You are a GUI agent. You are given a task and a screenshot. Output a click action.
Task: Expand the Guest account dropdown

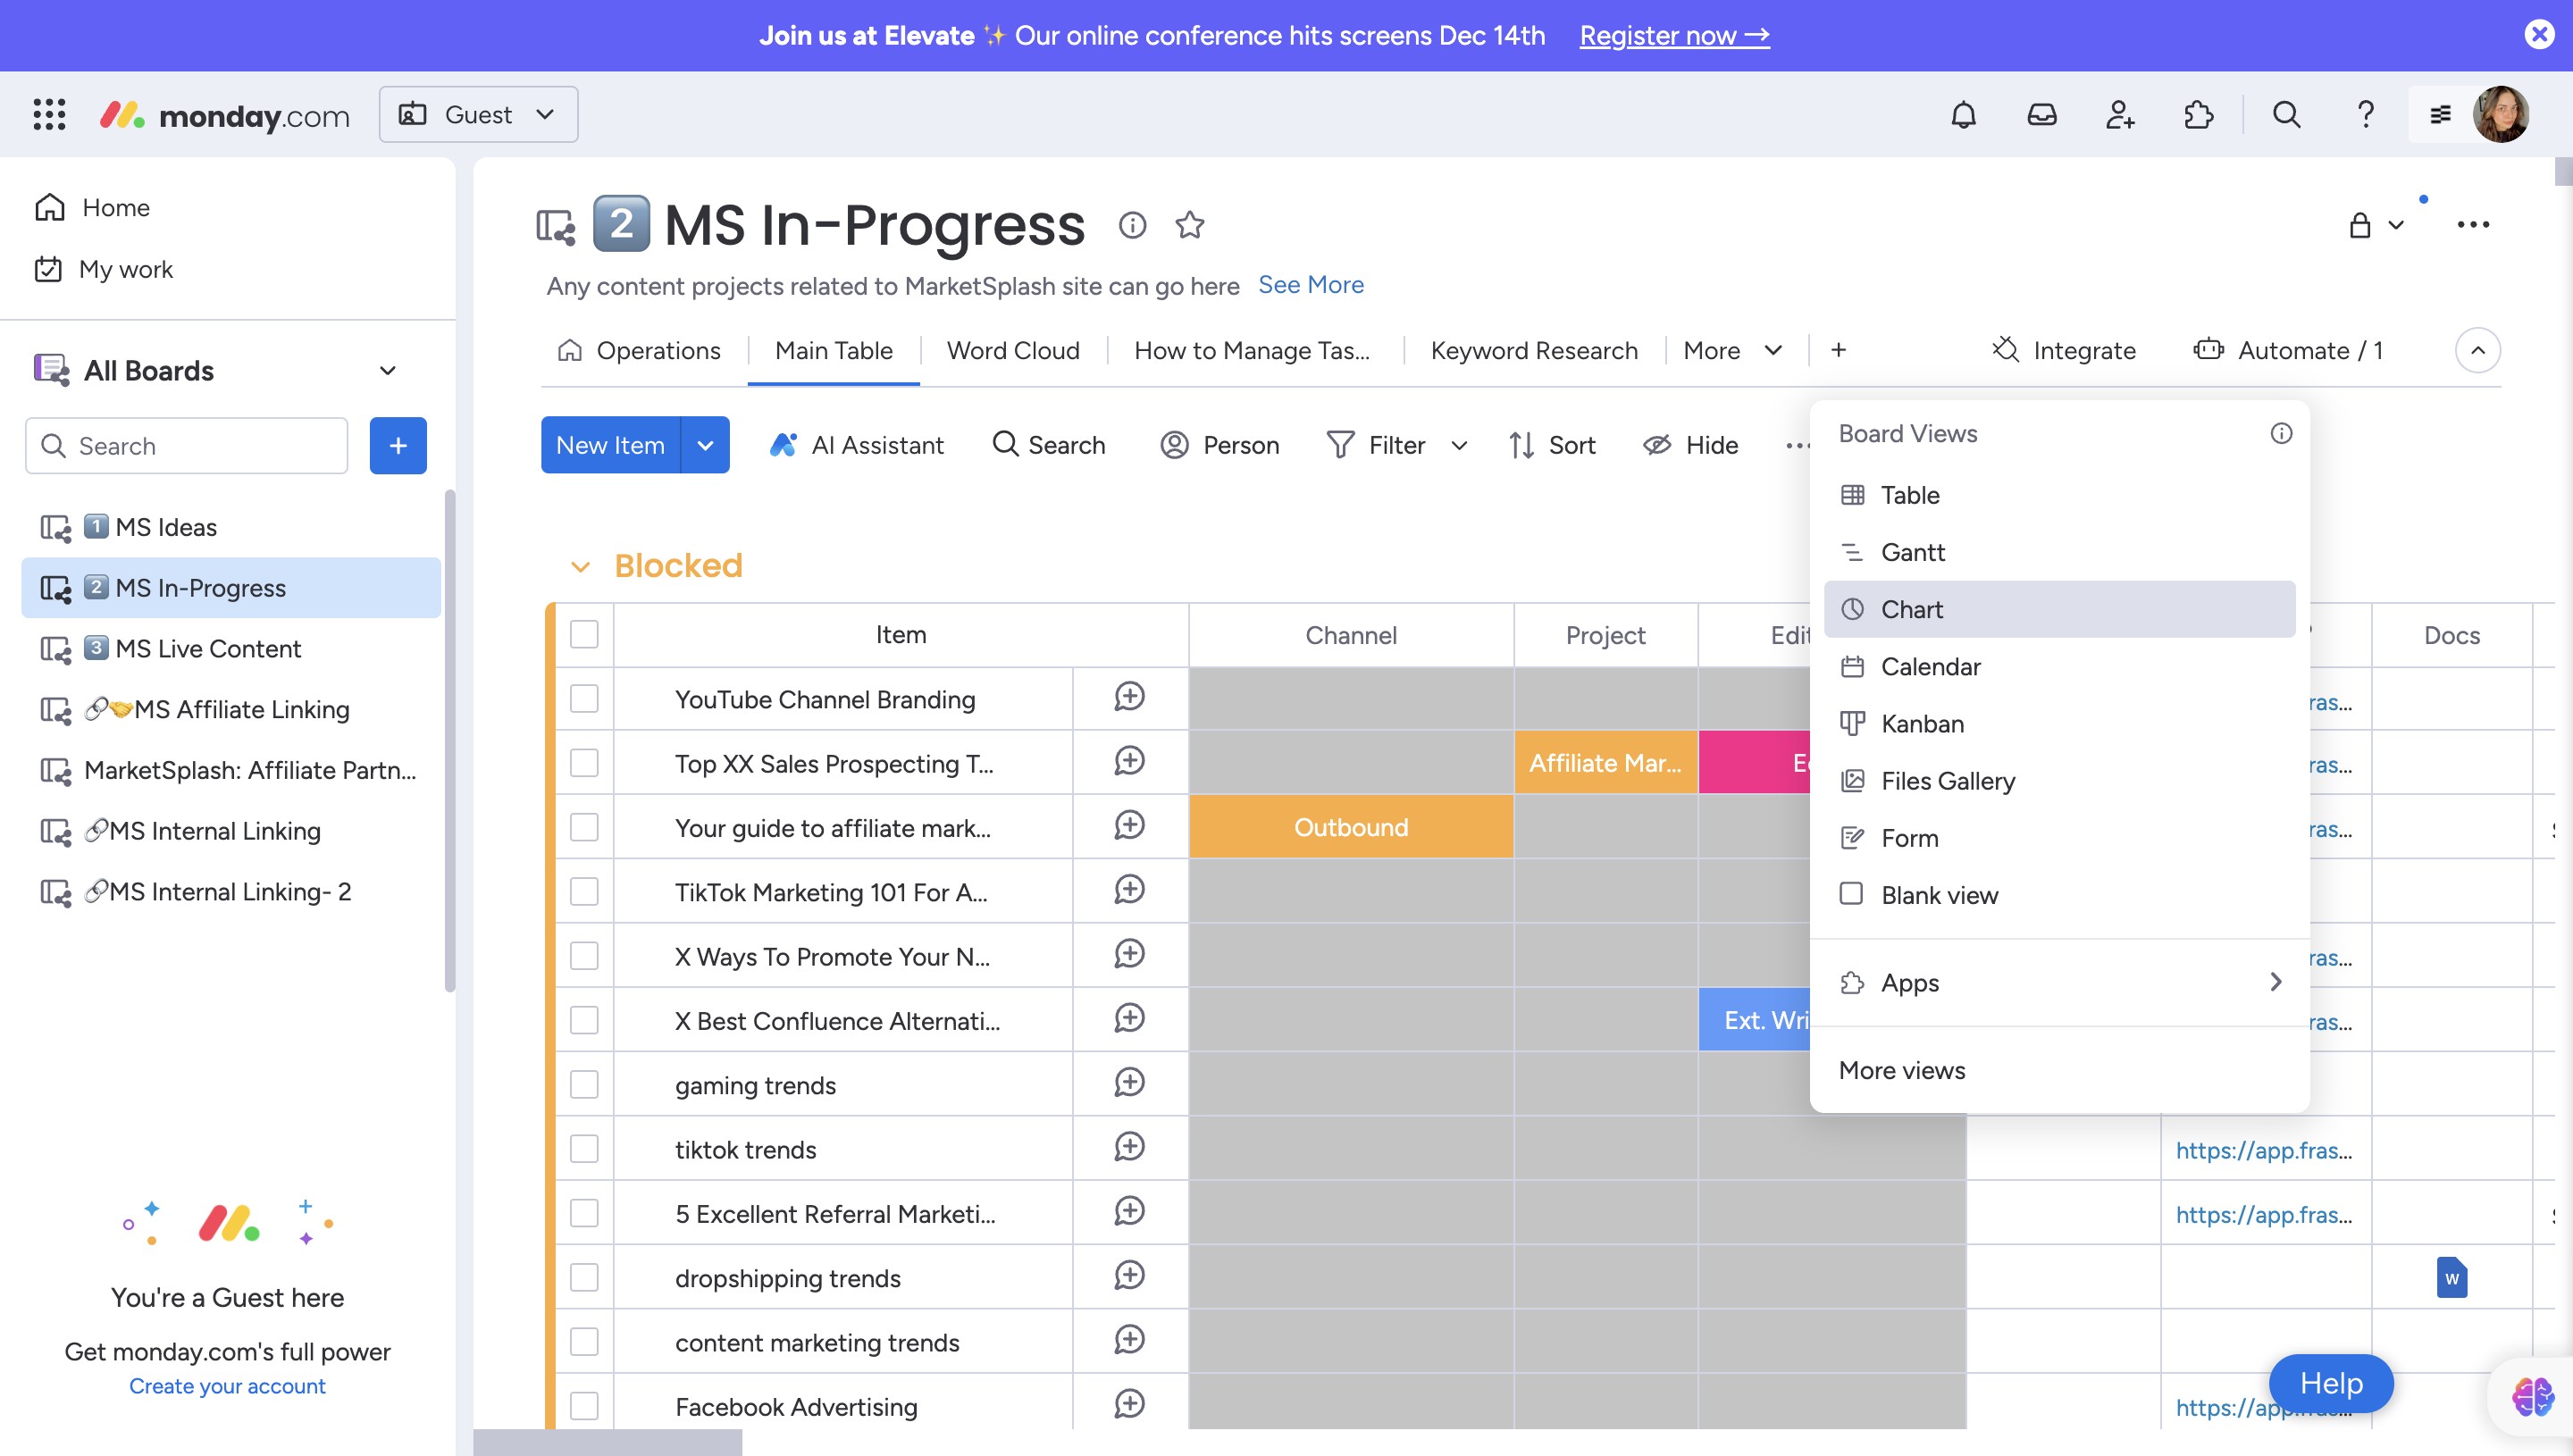[x=478, y=115]
